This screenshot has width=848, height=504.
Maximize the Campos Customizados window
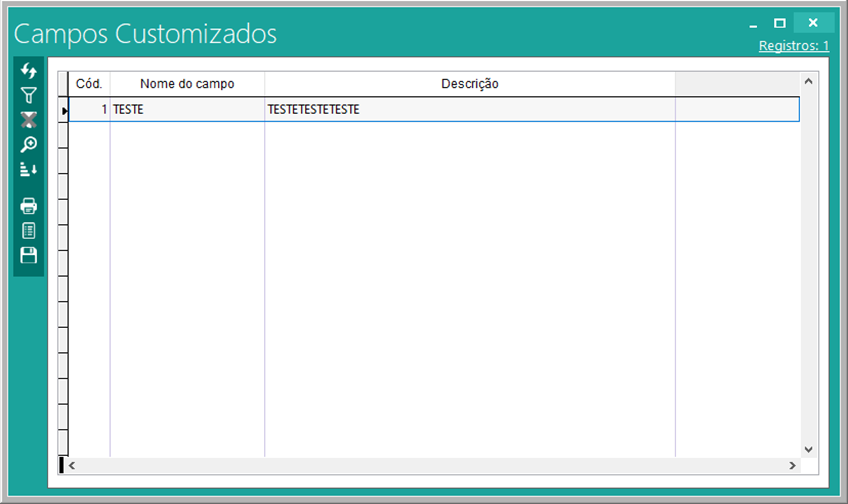coord(780,23)
